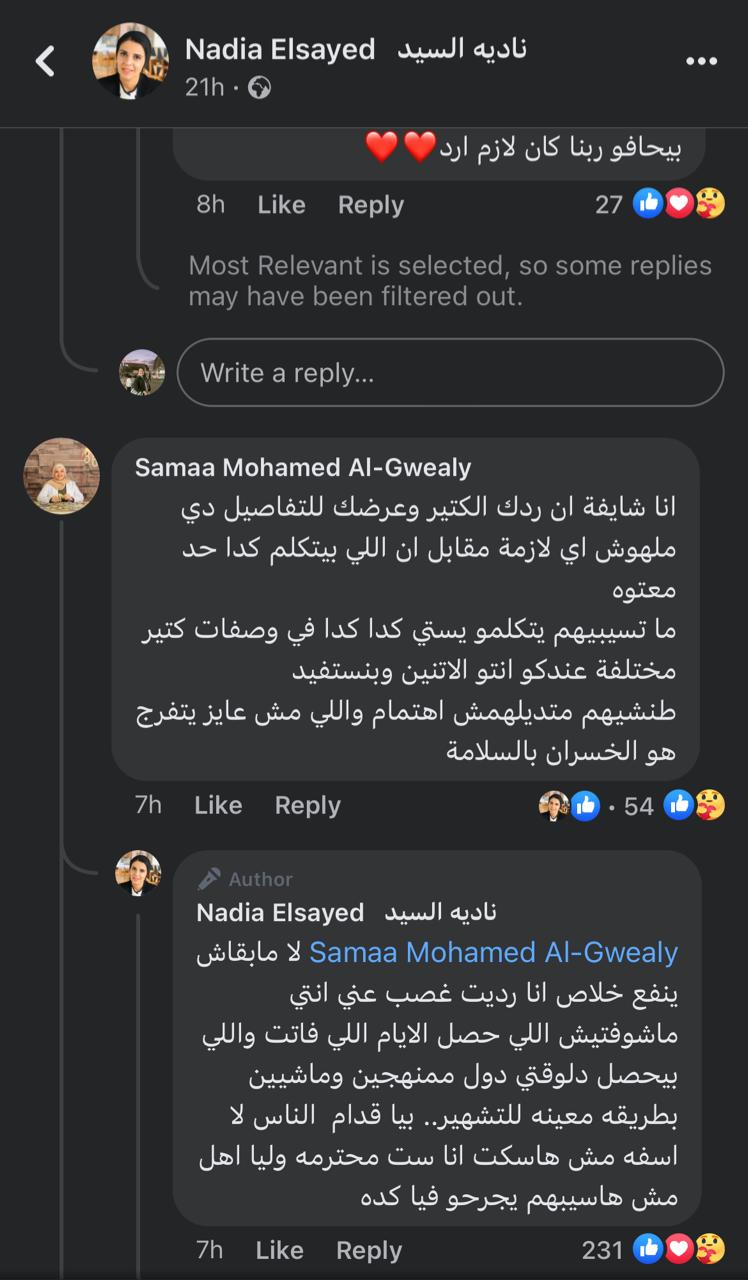Reply to Samaa Mohamed Al-Gwealy's comment
The width and height of the screenshot is (748, 1280).
tap(307, 805)
